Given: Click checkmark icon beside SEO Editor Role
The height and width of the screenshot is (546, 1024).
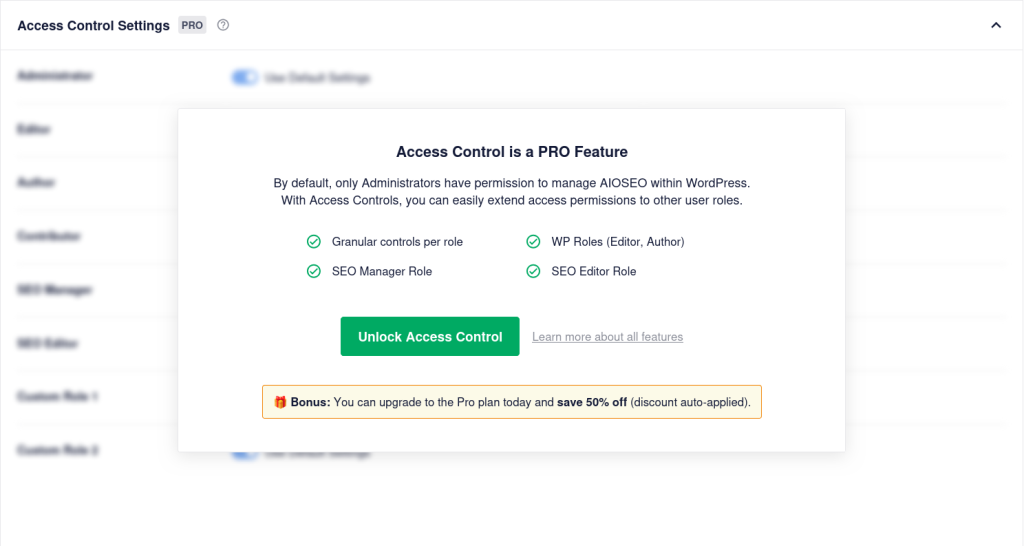Looking at the screenshot, I should click(x=533, y=271).
